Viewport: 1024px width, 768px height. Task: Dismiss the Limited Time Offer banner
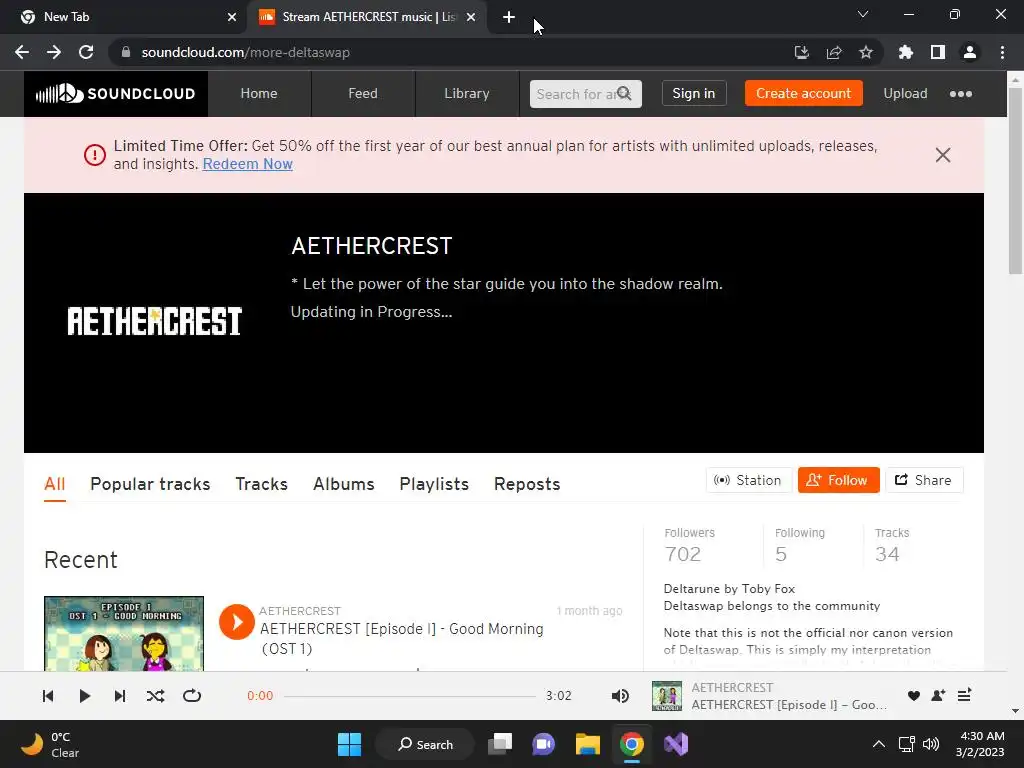coord(943,155)
